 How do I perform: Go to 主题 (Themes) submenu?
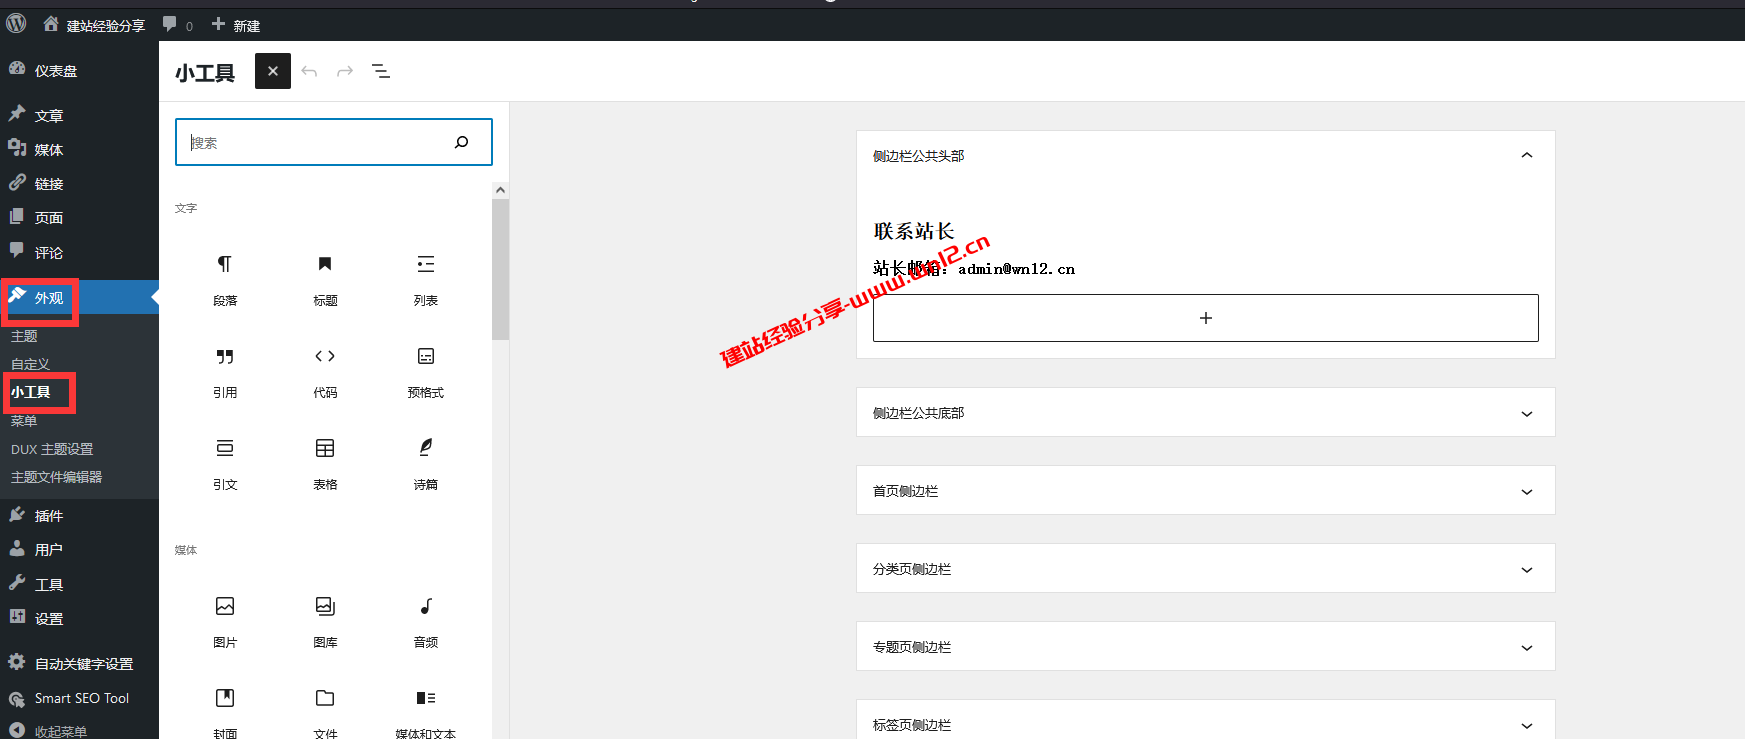[x=24, y=336]
